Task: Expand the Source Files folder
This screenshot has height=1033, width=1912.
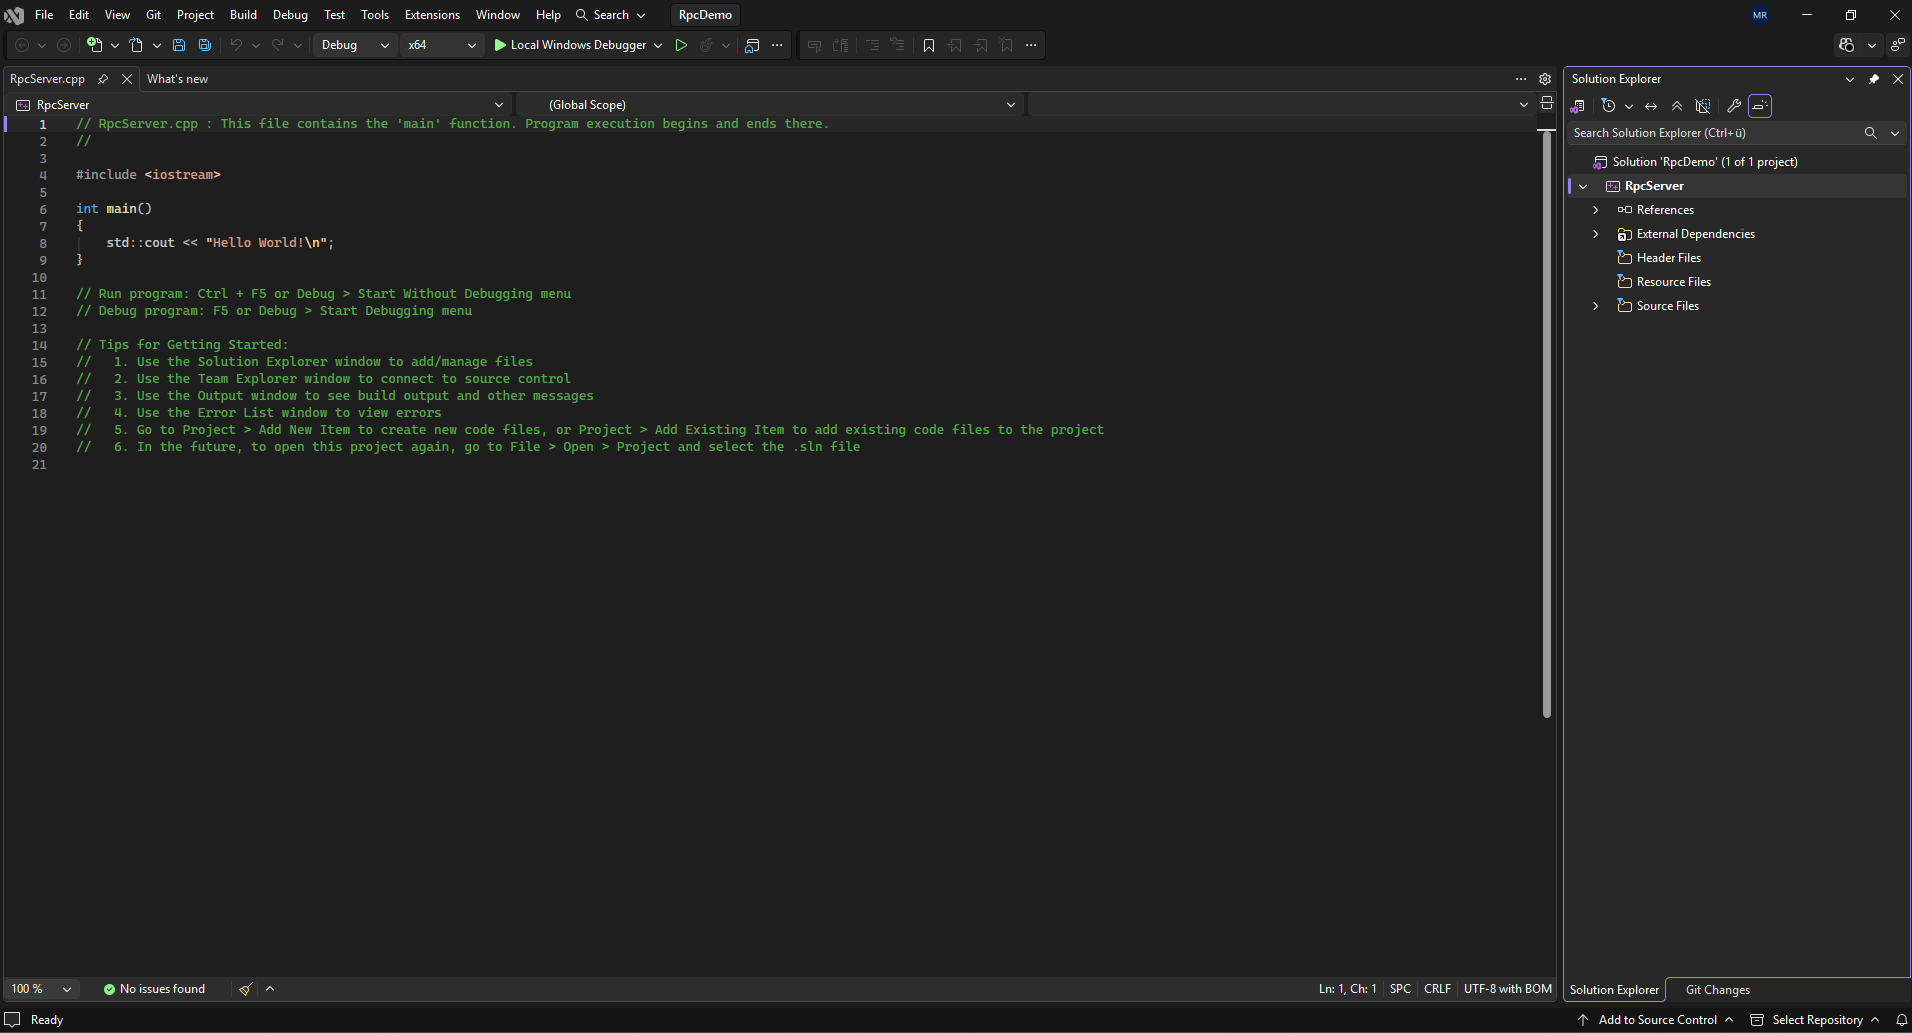Action: tap(1596, 306)
